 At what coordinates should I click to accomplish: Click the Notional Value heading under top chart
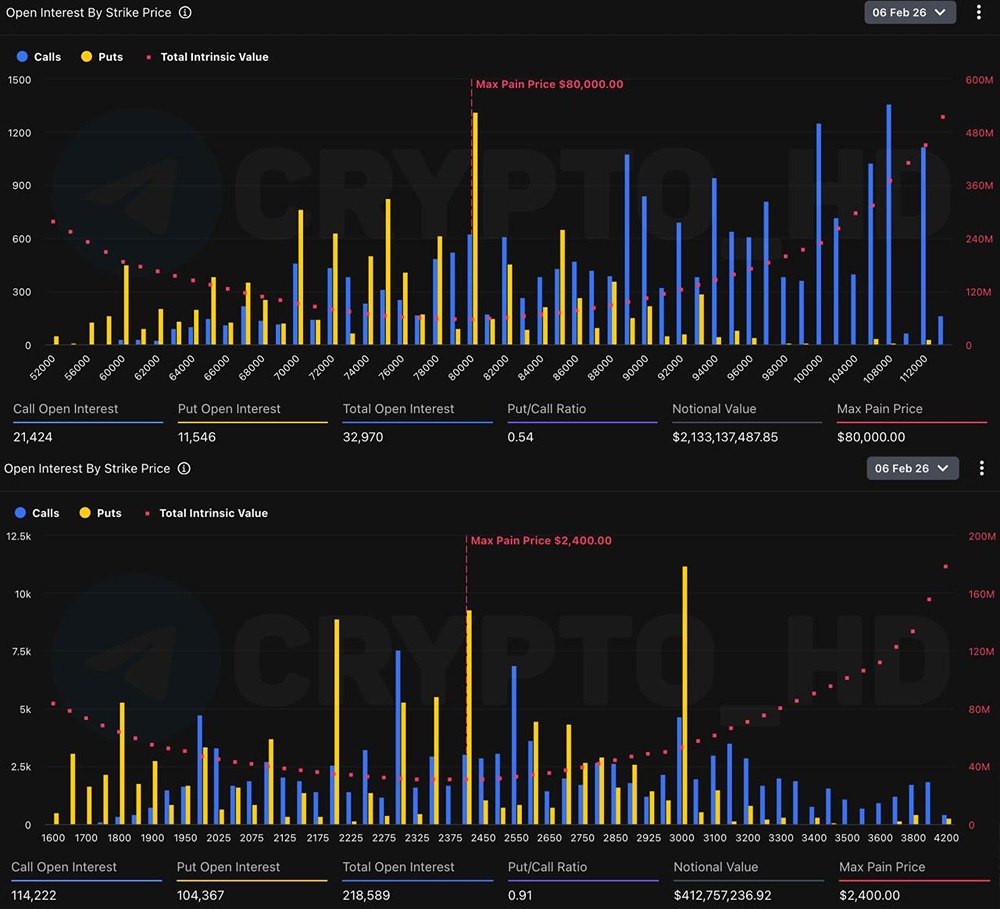[714, 409]
